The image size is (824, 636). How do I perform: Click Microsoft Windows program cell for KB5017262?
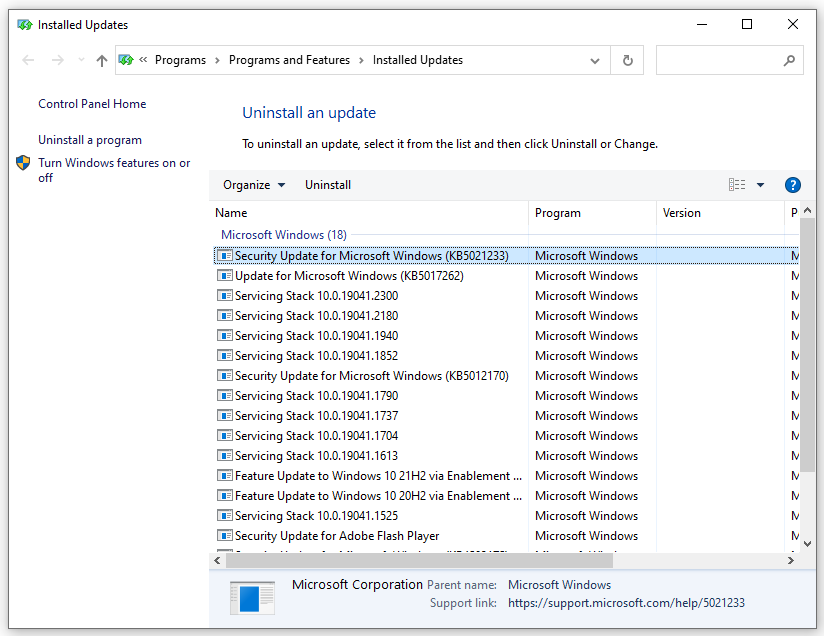586,276
